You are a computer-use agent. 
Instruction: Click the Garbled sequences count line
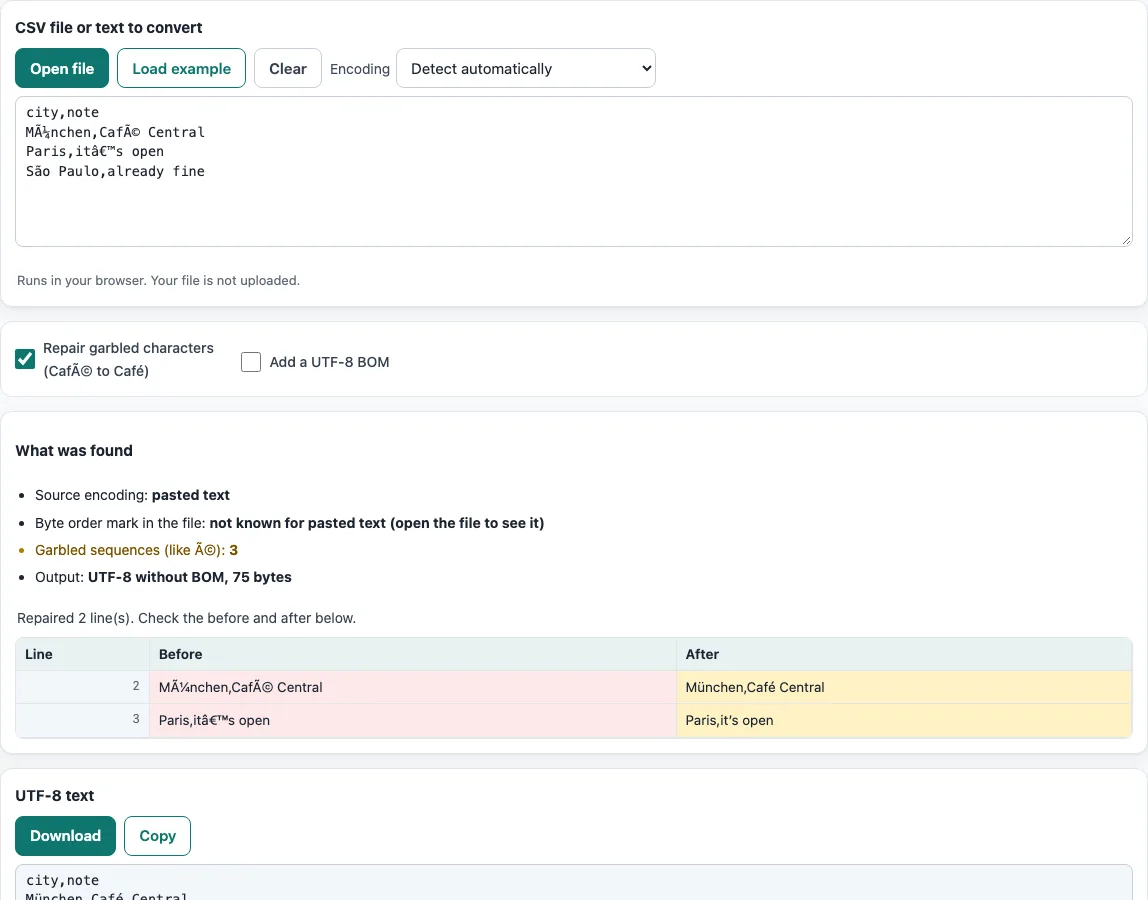pos(136,550)
